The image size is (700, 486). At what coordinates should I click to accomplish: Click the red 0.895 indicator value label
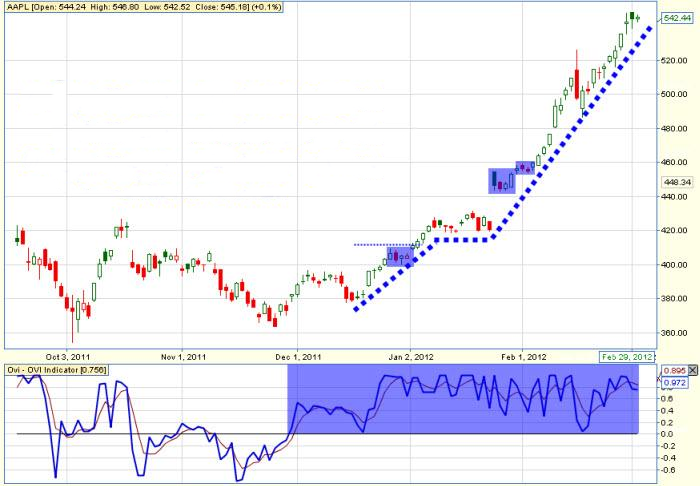tap(674, 371)
